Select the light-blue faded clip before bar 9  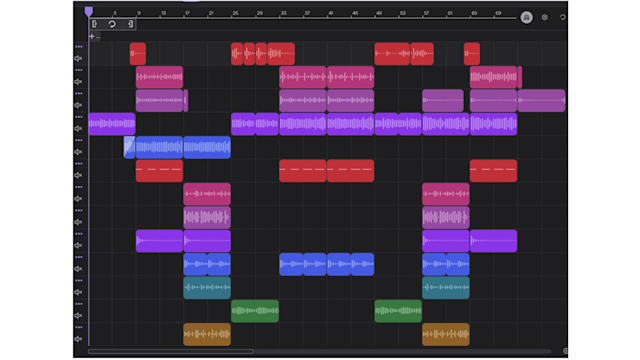pos(129,147)
